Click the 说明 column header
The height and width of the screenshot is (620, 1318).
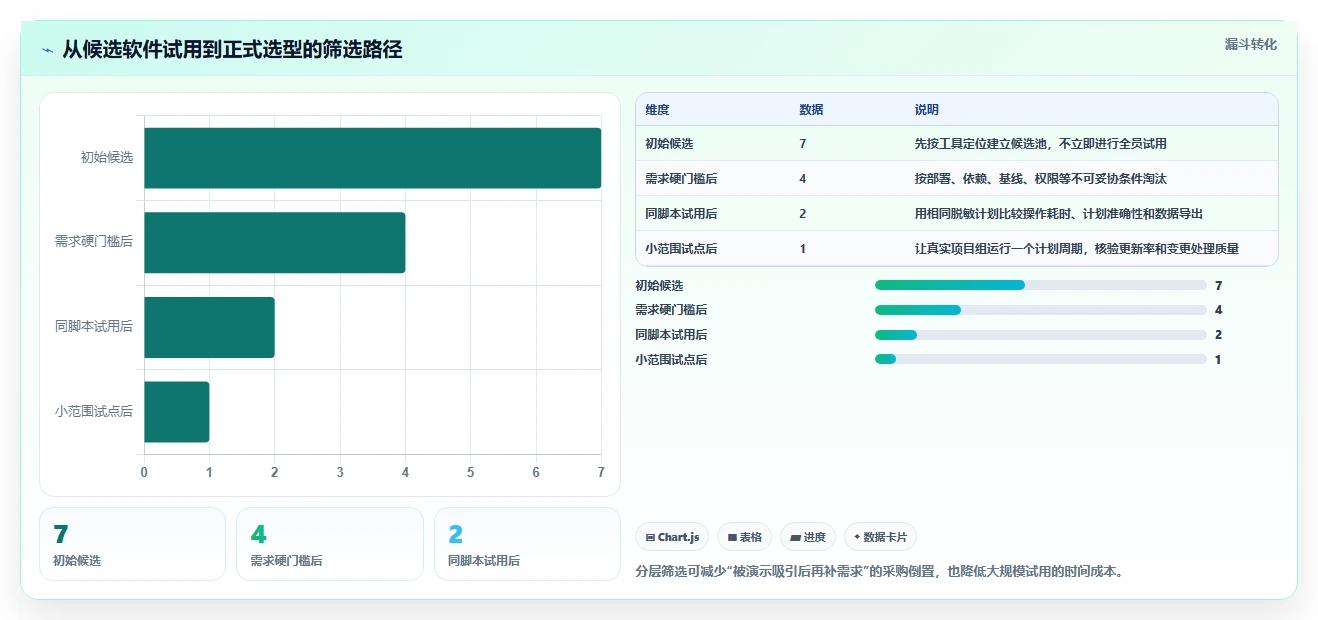927,110
